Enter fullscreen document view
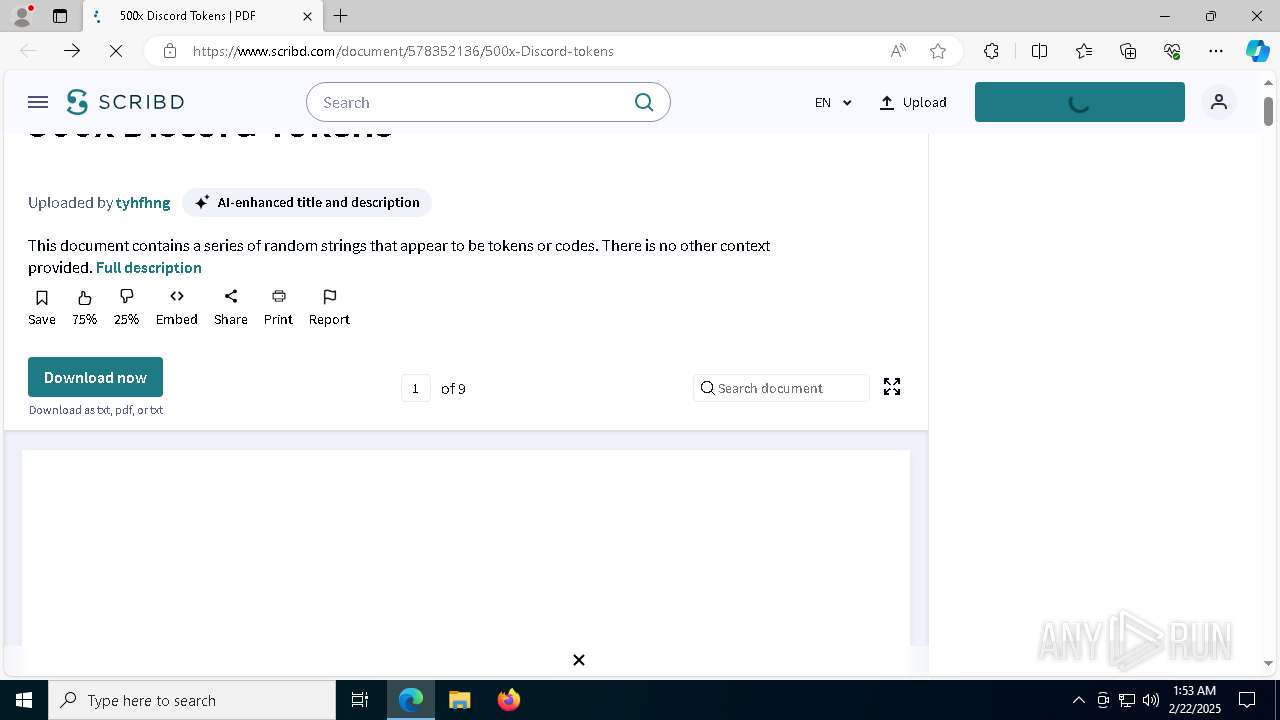The height and width of the screenshot is (720, 1280). point(892,387)
